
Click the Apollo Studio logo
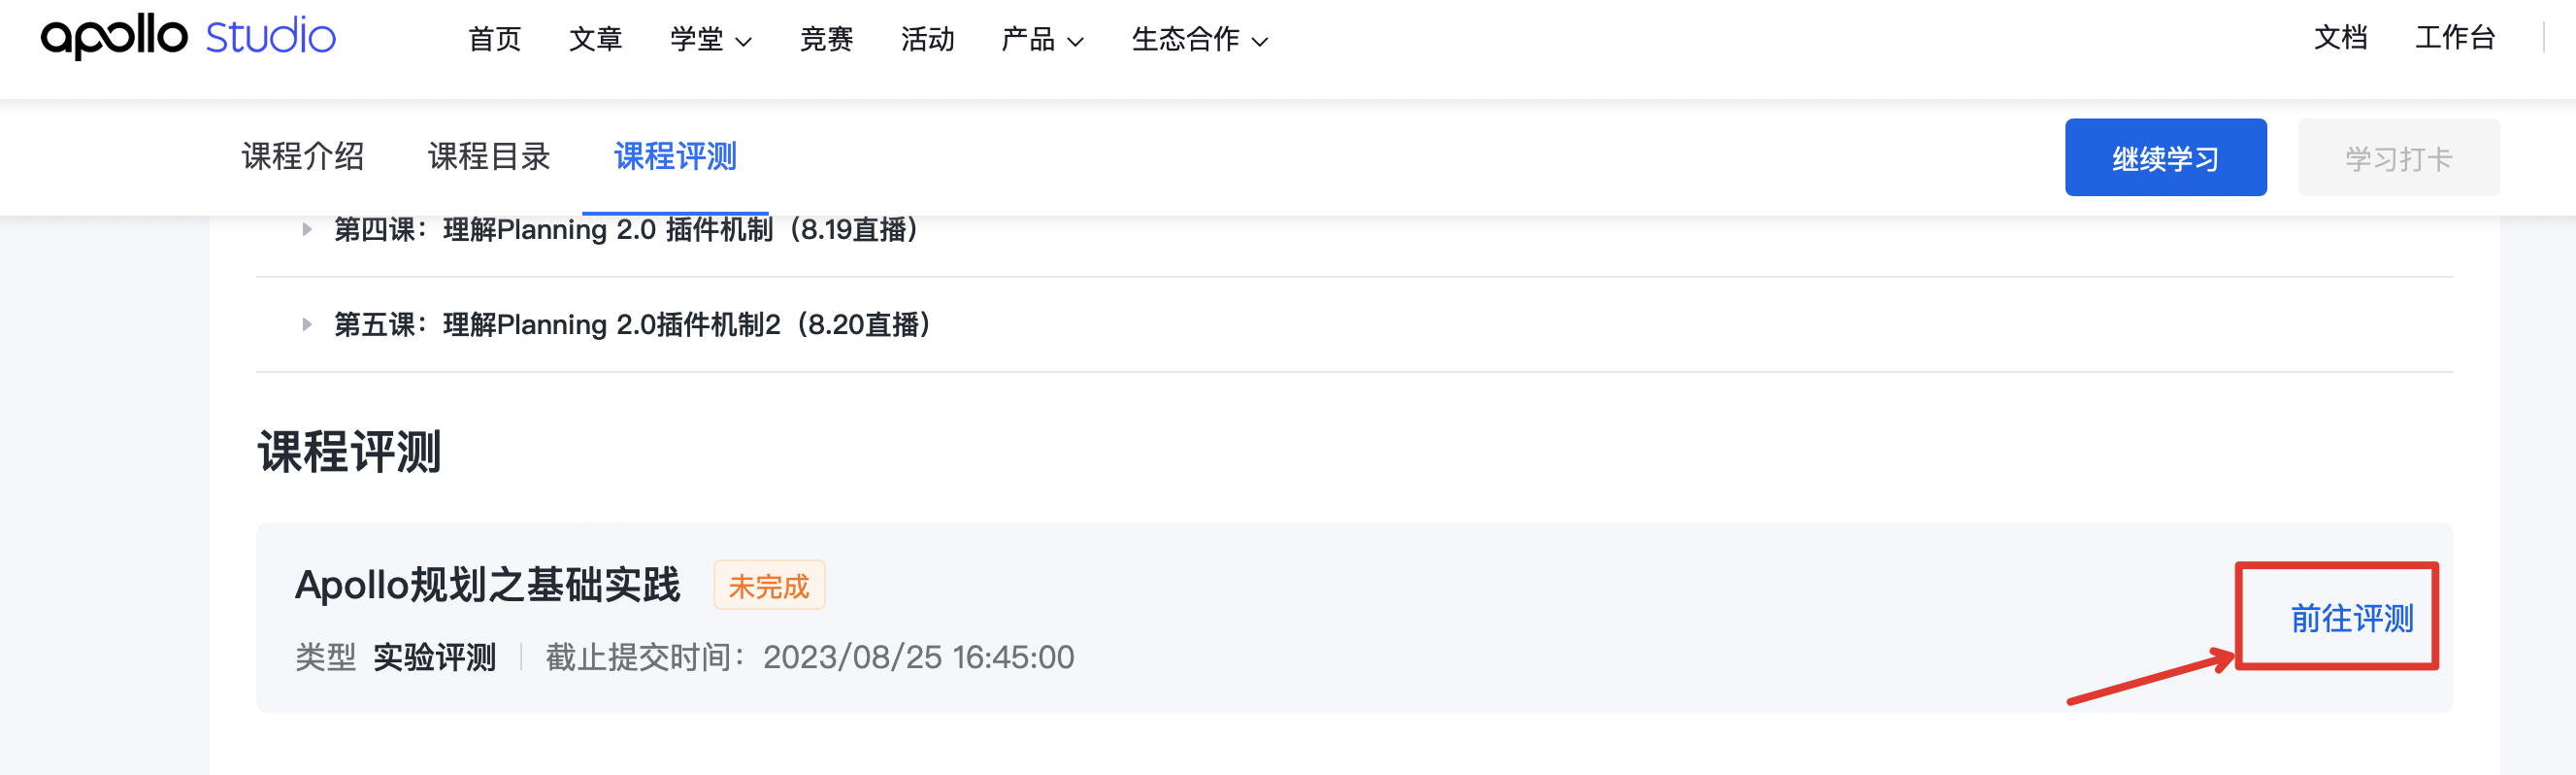click(188, 37)
